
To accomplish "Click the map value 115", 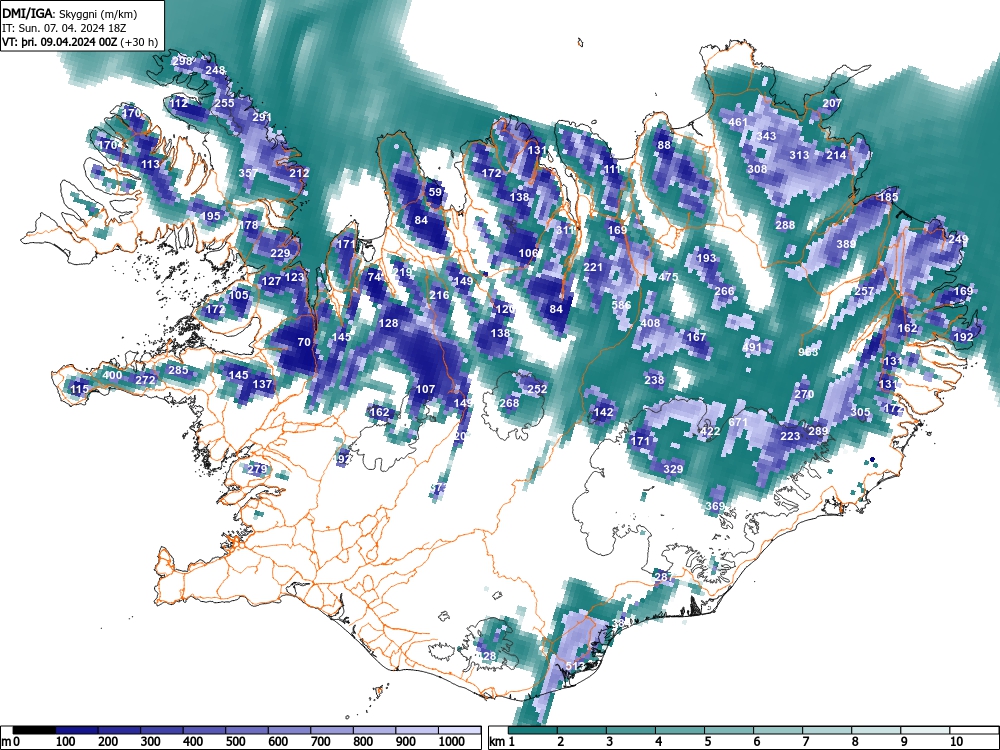I will pos(80,389).
